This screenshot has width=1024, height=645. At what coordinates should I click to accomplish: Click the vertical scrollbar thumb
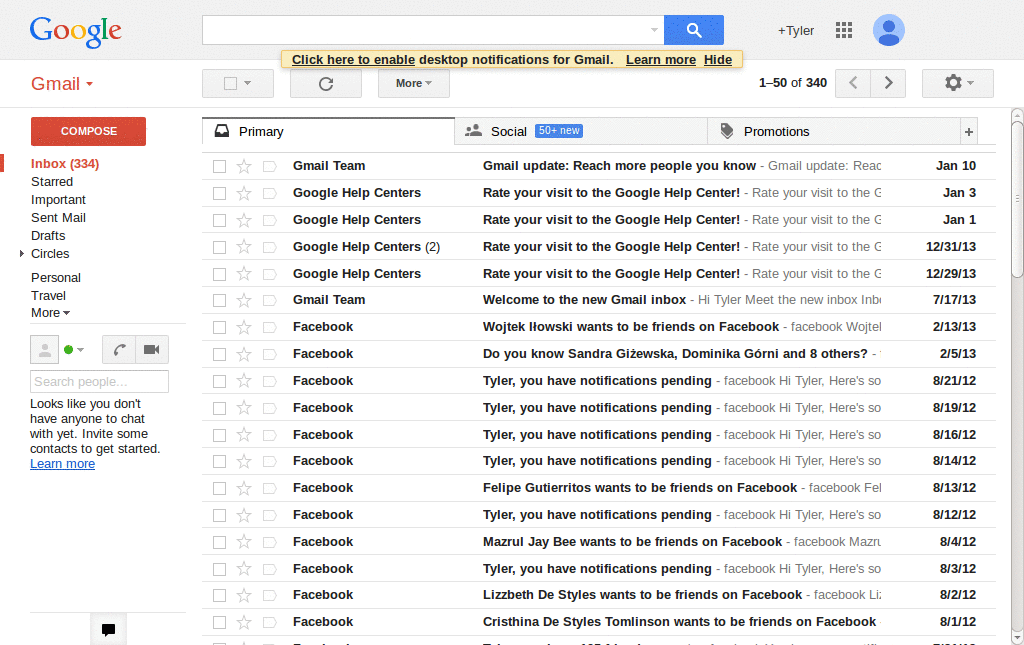[x=1017, y=199]
